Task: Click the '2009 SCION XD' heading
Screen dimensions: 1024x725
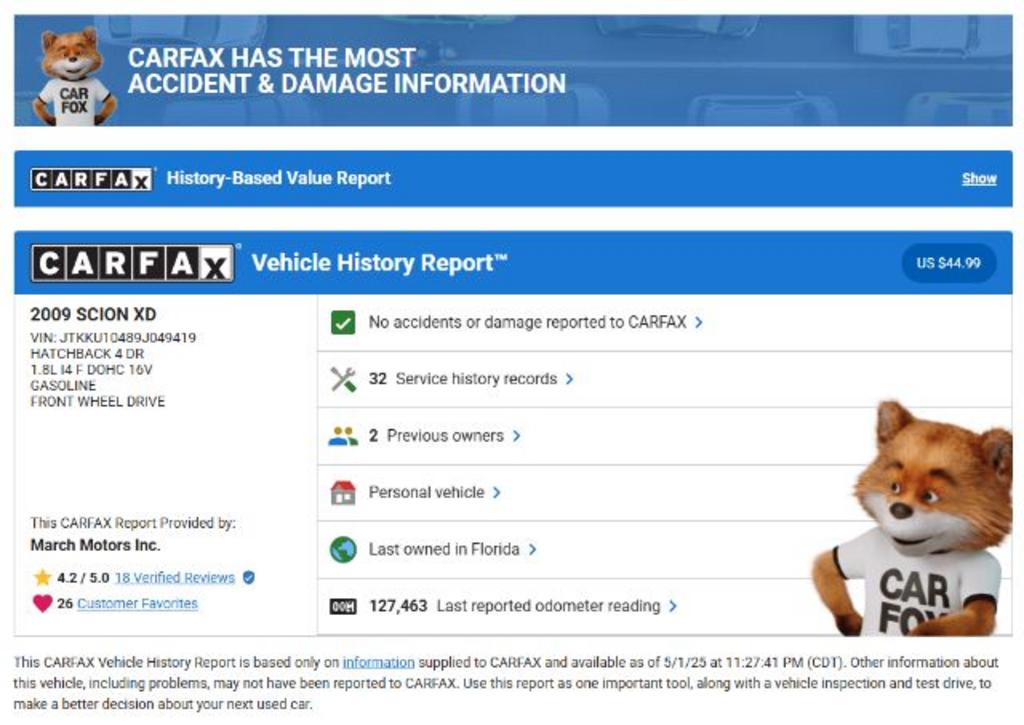Action: click(x=93, y=315)
